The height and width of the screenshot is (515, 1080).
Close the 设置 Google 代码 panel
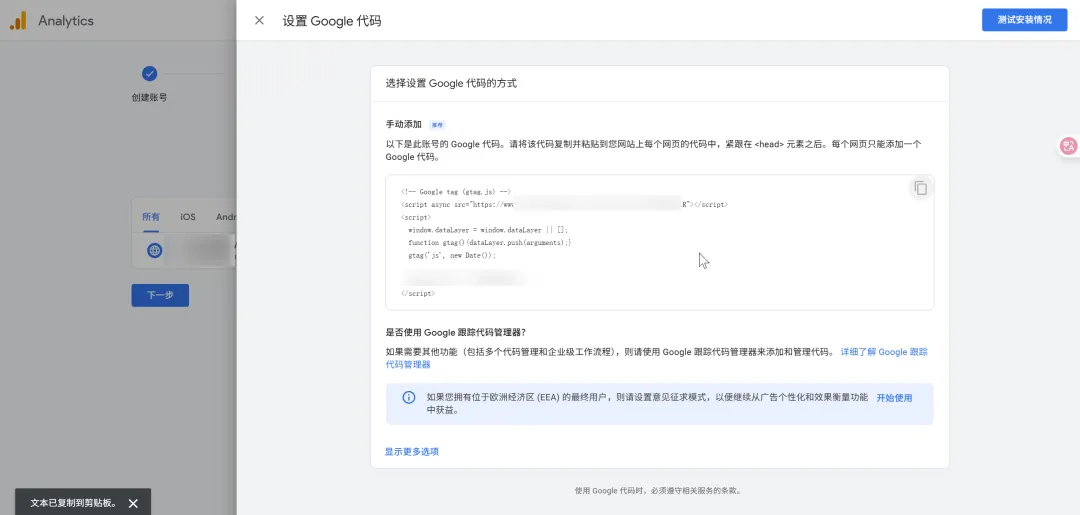(259, 20)
